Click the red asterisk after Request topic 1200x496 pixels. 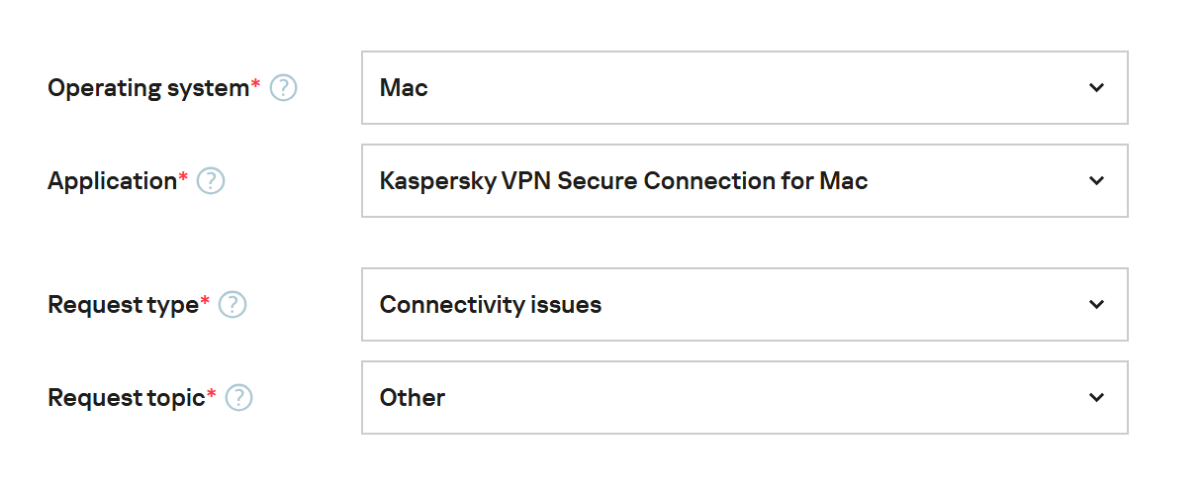point(211,395)
